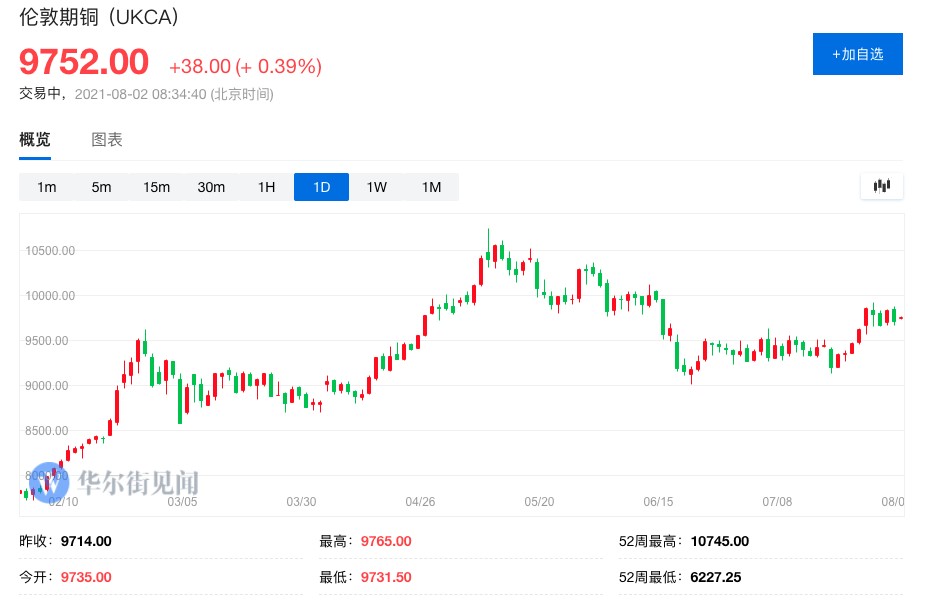Viewport: 930px width, 609px height.
Task: Open the candlestick chart type icon
Action: tap(881, 186)
